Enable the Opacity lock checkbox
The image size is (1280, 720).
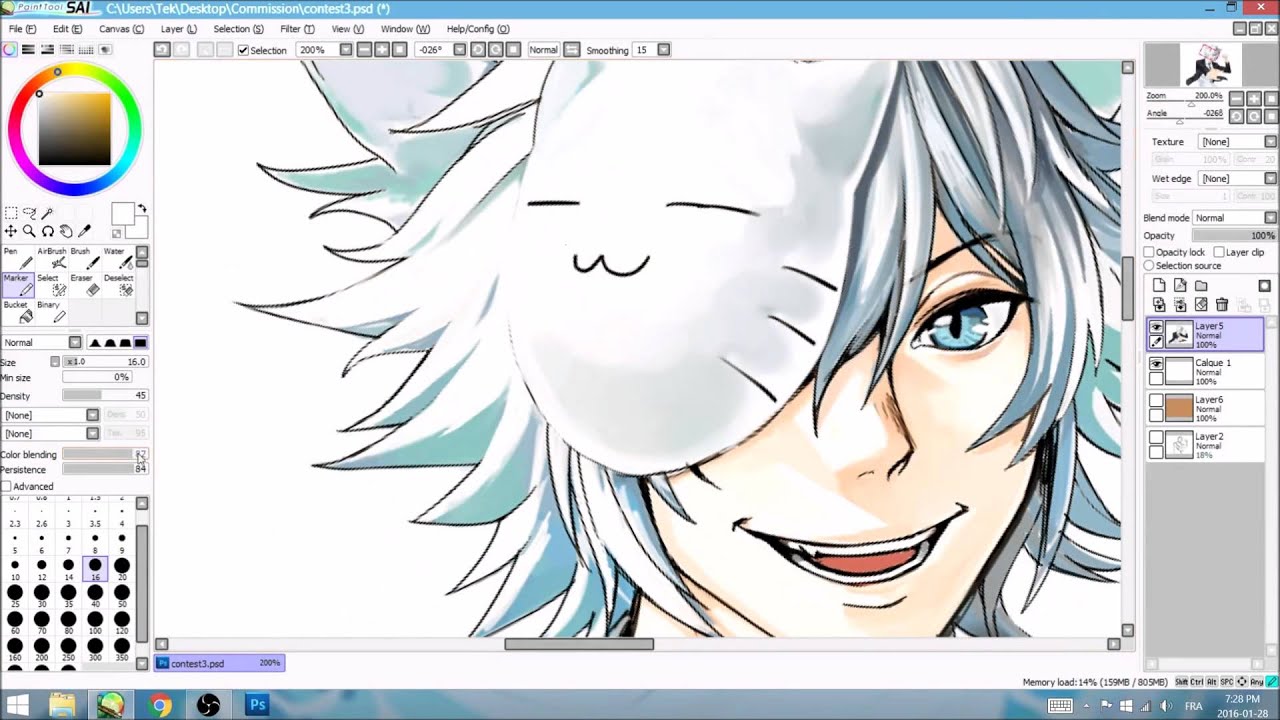(1149, 253)
